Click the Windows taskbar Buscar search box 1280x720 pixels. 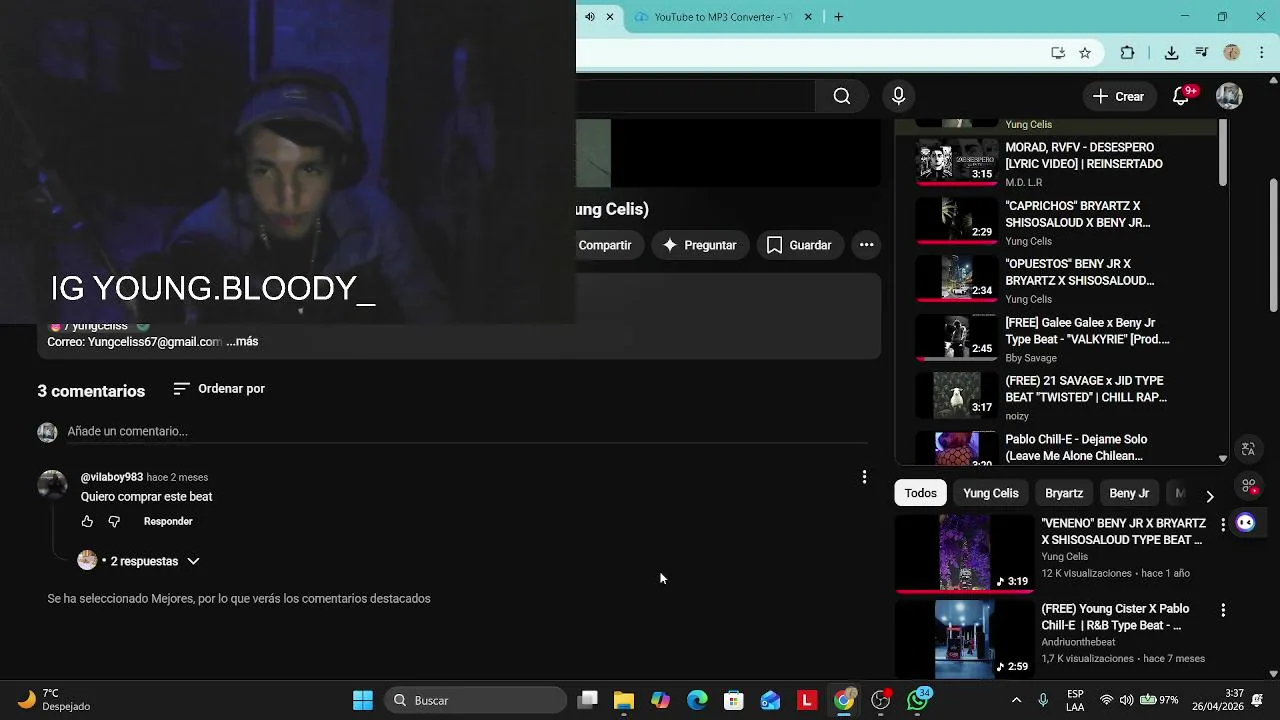[476, 700]
